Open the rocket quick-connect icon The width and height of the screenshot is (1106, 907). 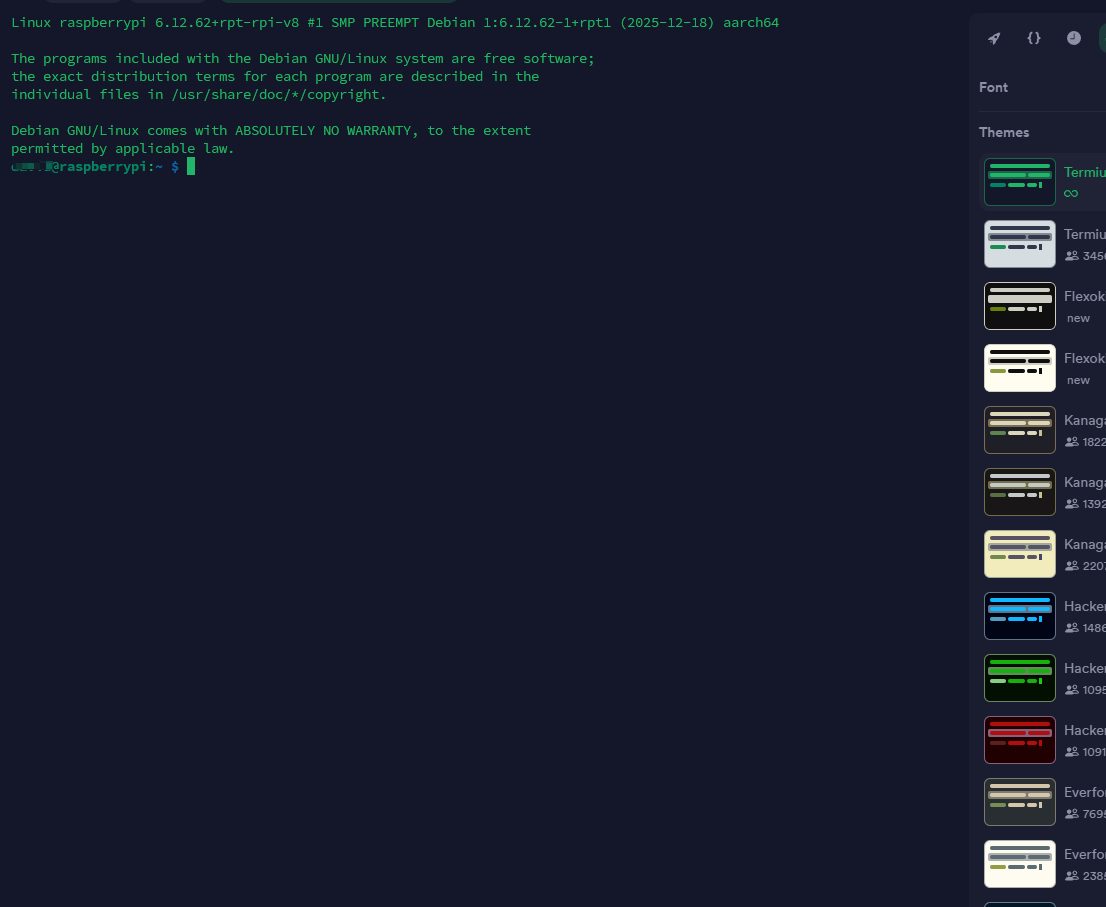point(994,38)
